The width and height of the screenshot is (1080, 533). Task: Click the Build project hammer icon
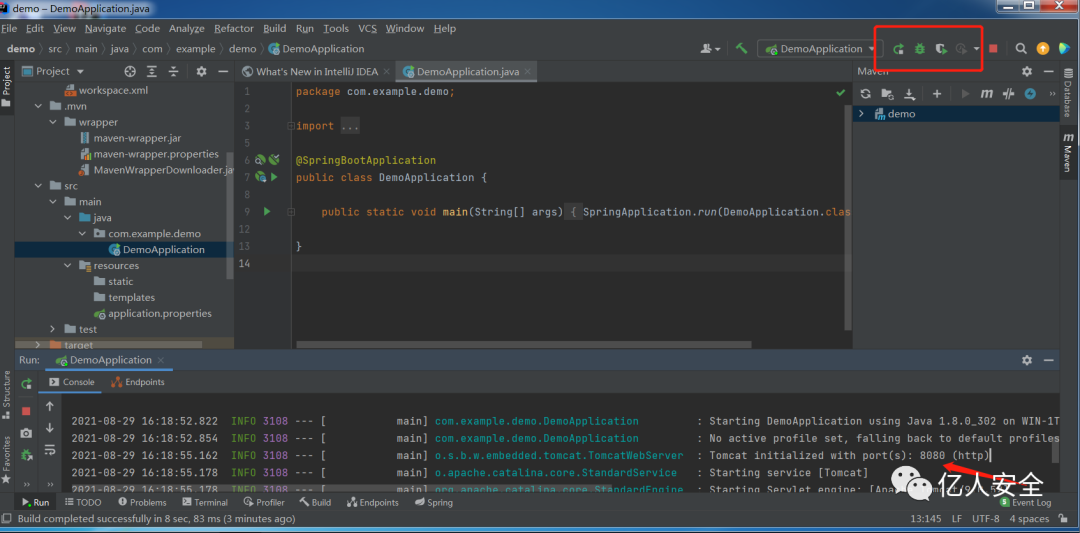(x=741, y=49)
